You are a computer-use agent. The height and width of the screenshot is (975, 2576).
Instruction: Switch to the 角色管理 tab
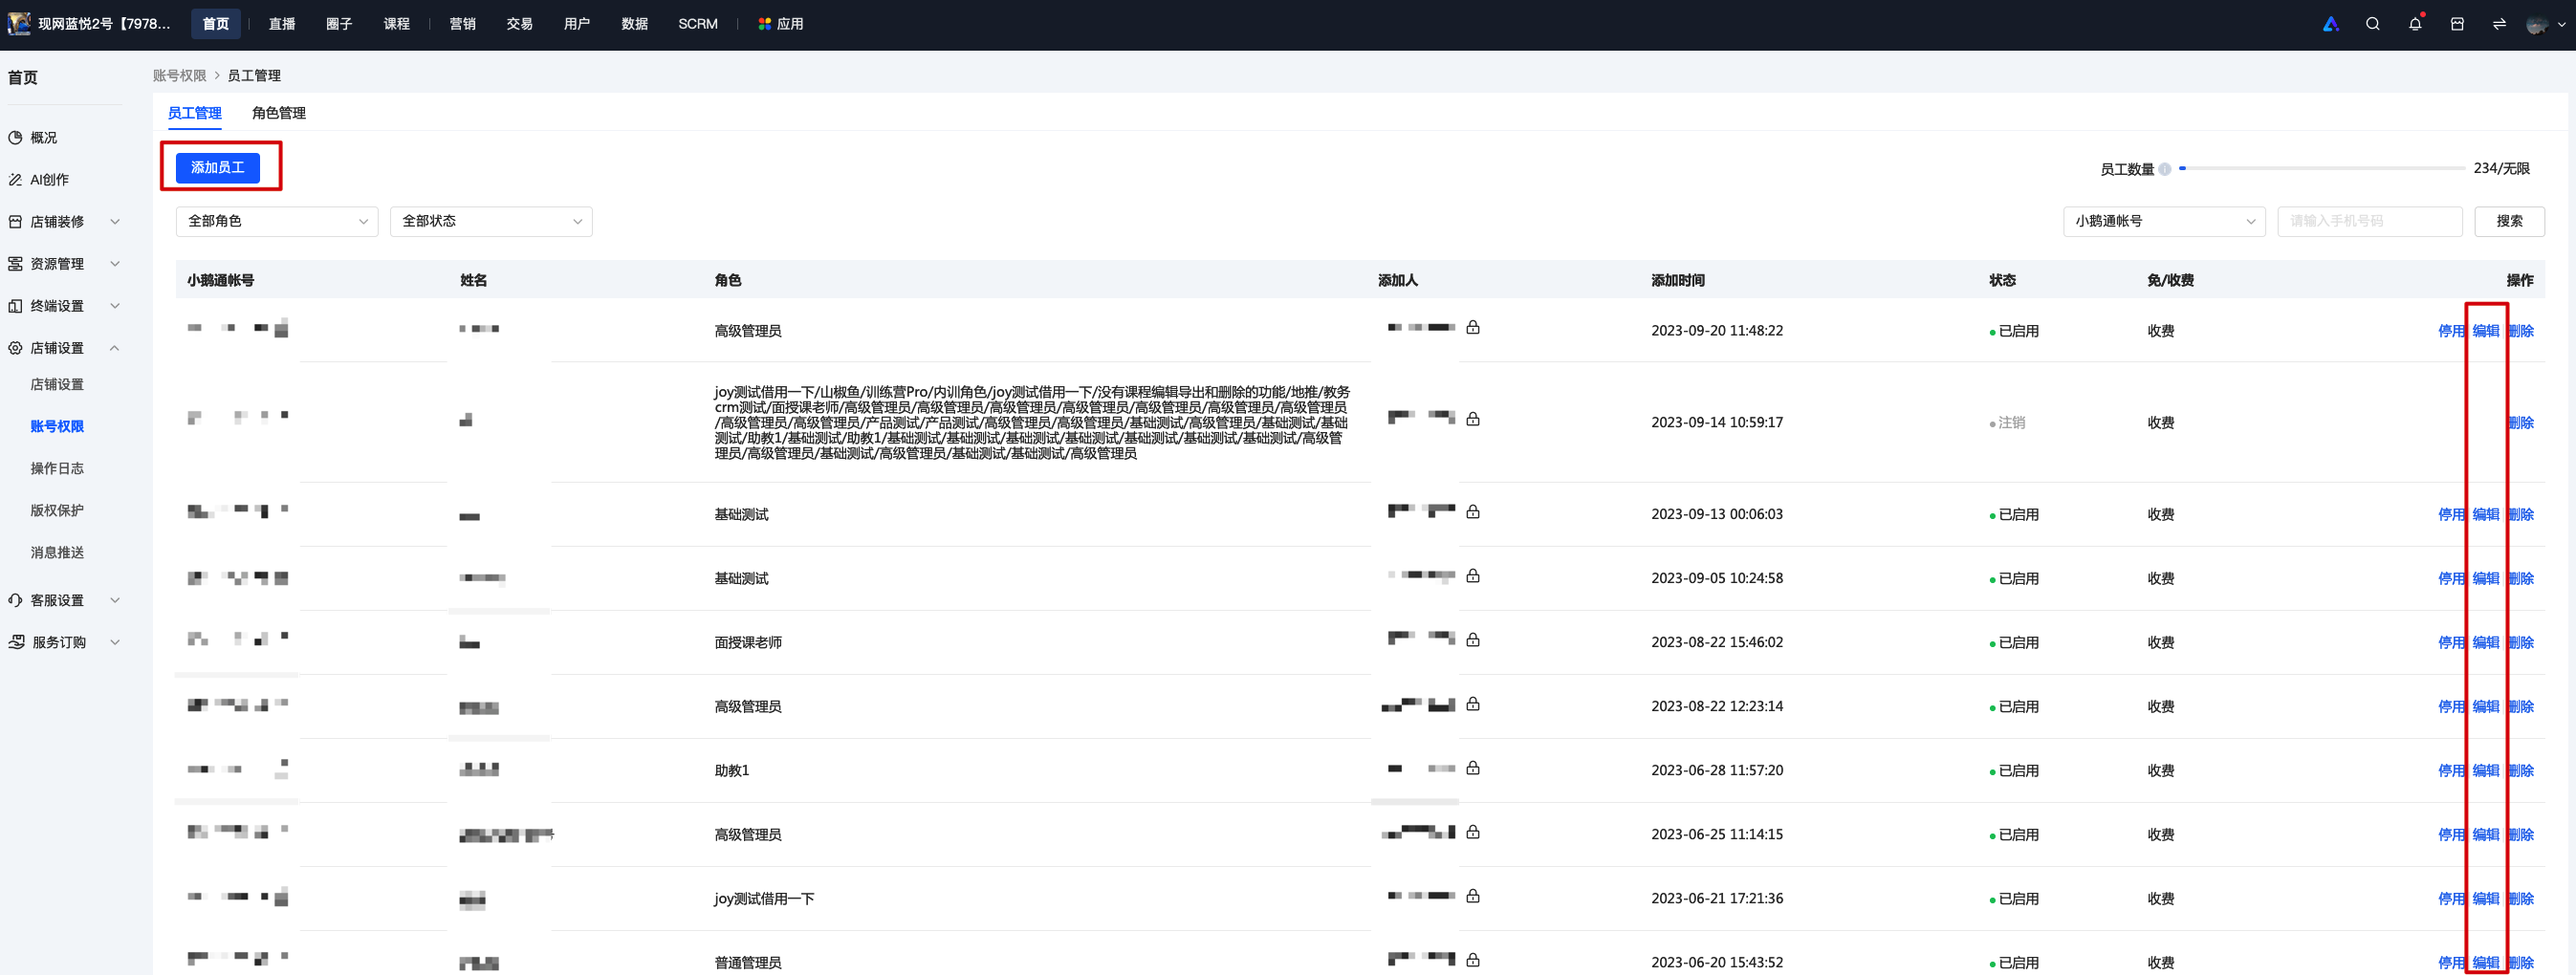coord(279,113)
